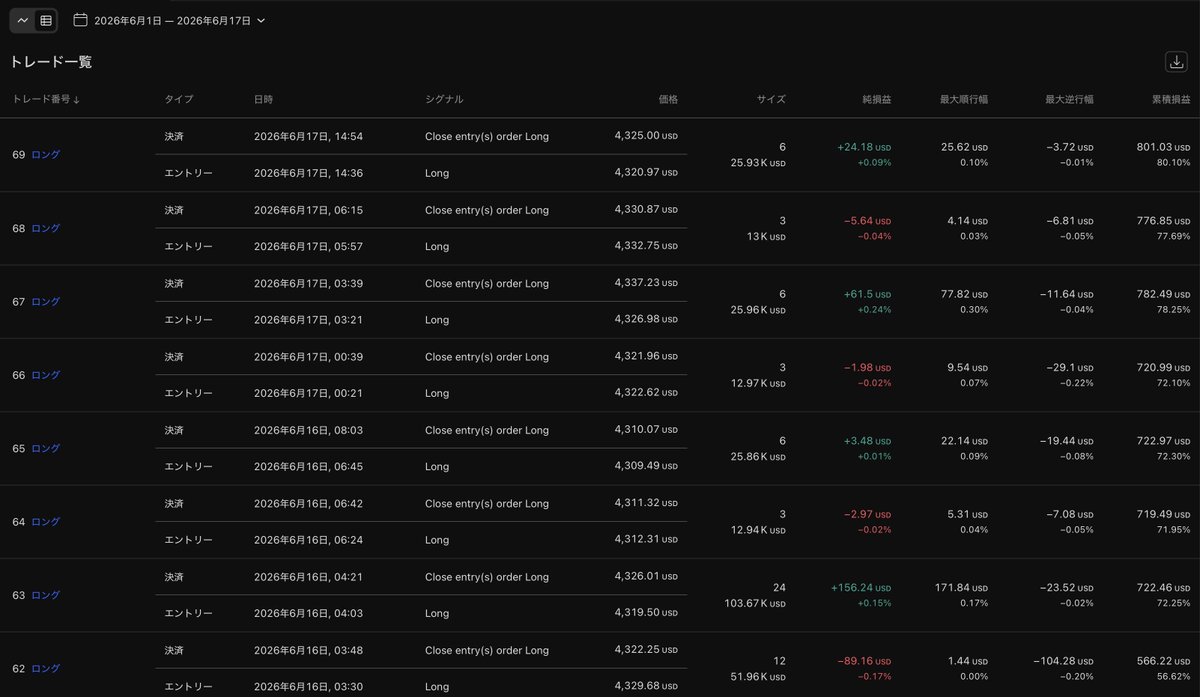
Task: Click the 最大順行幅 column header
Action: [964, 99]
